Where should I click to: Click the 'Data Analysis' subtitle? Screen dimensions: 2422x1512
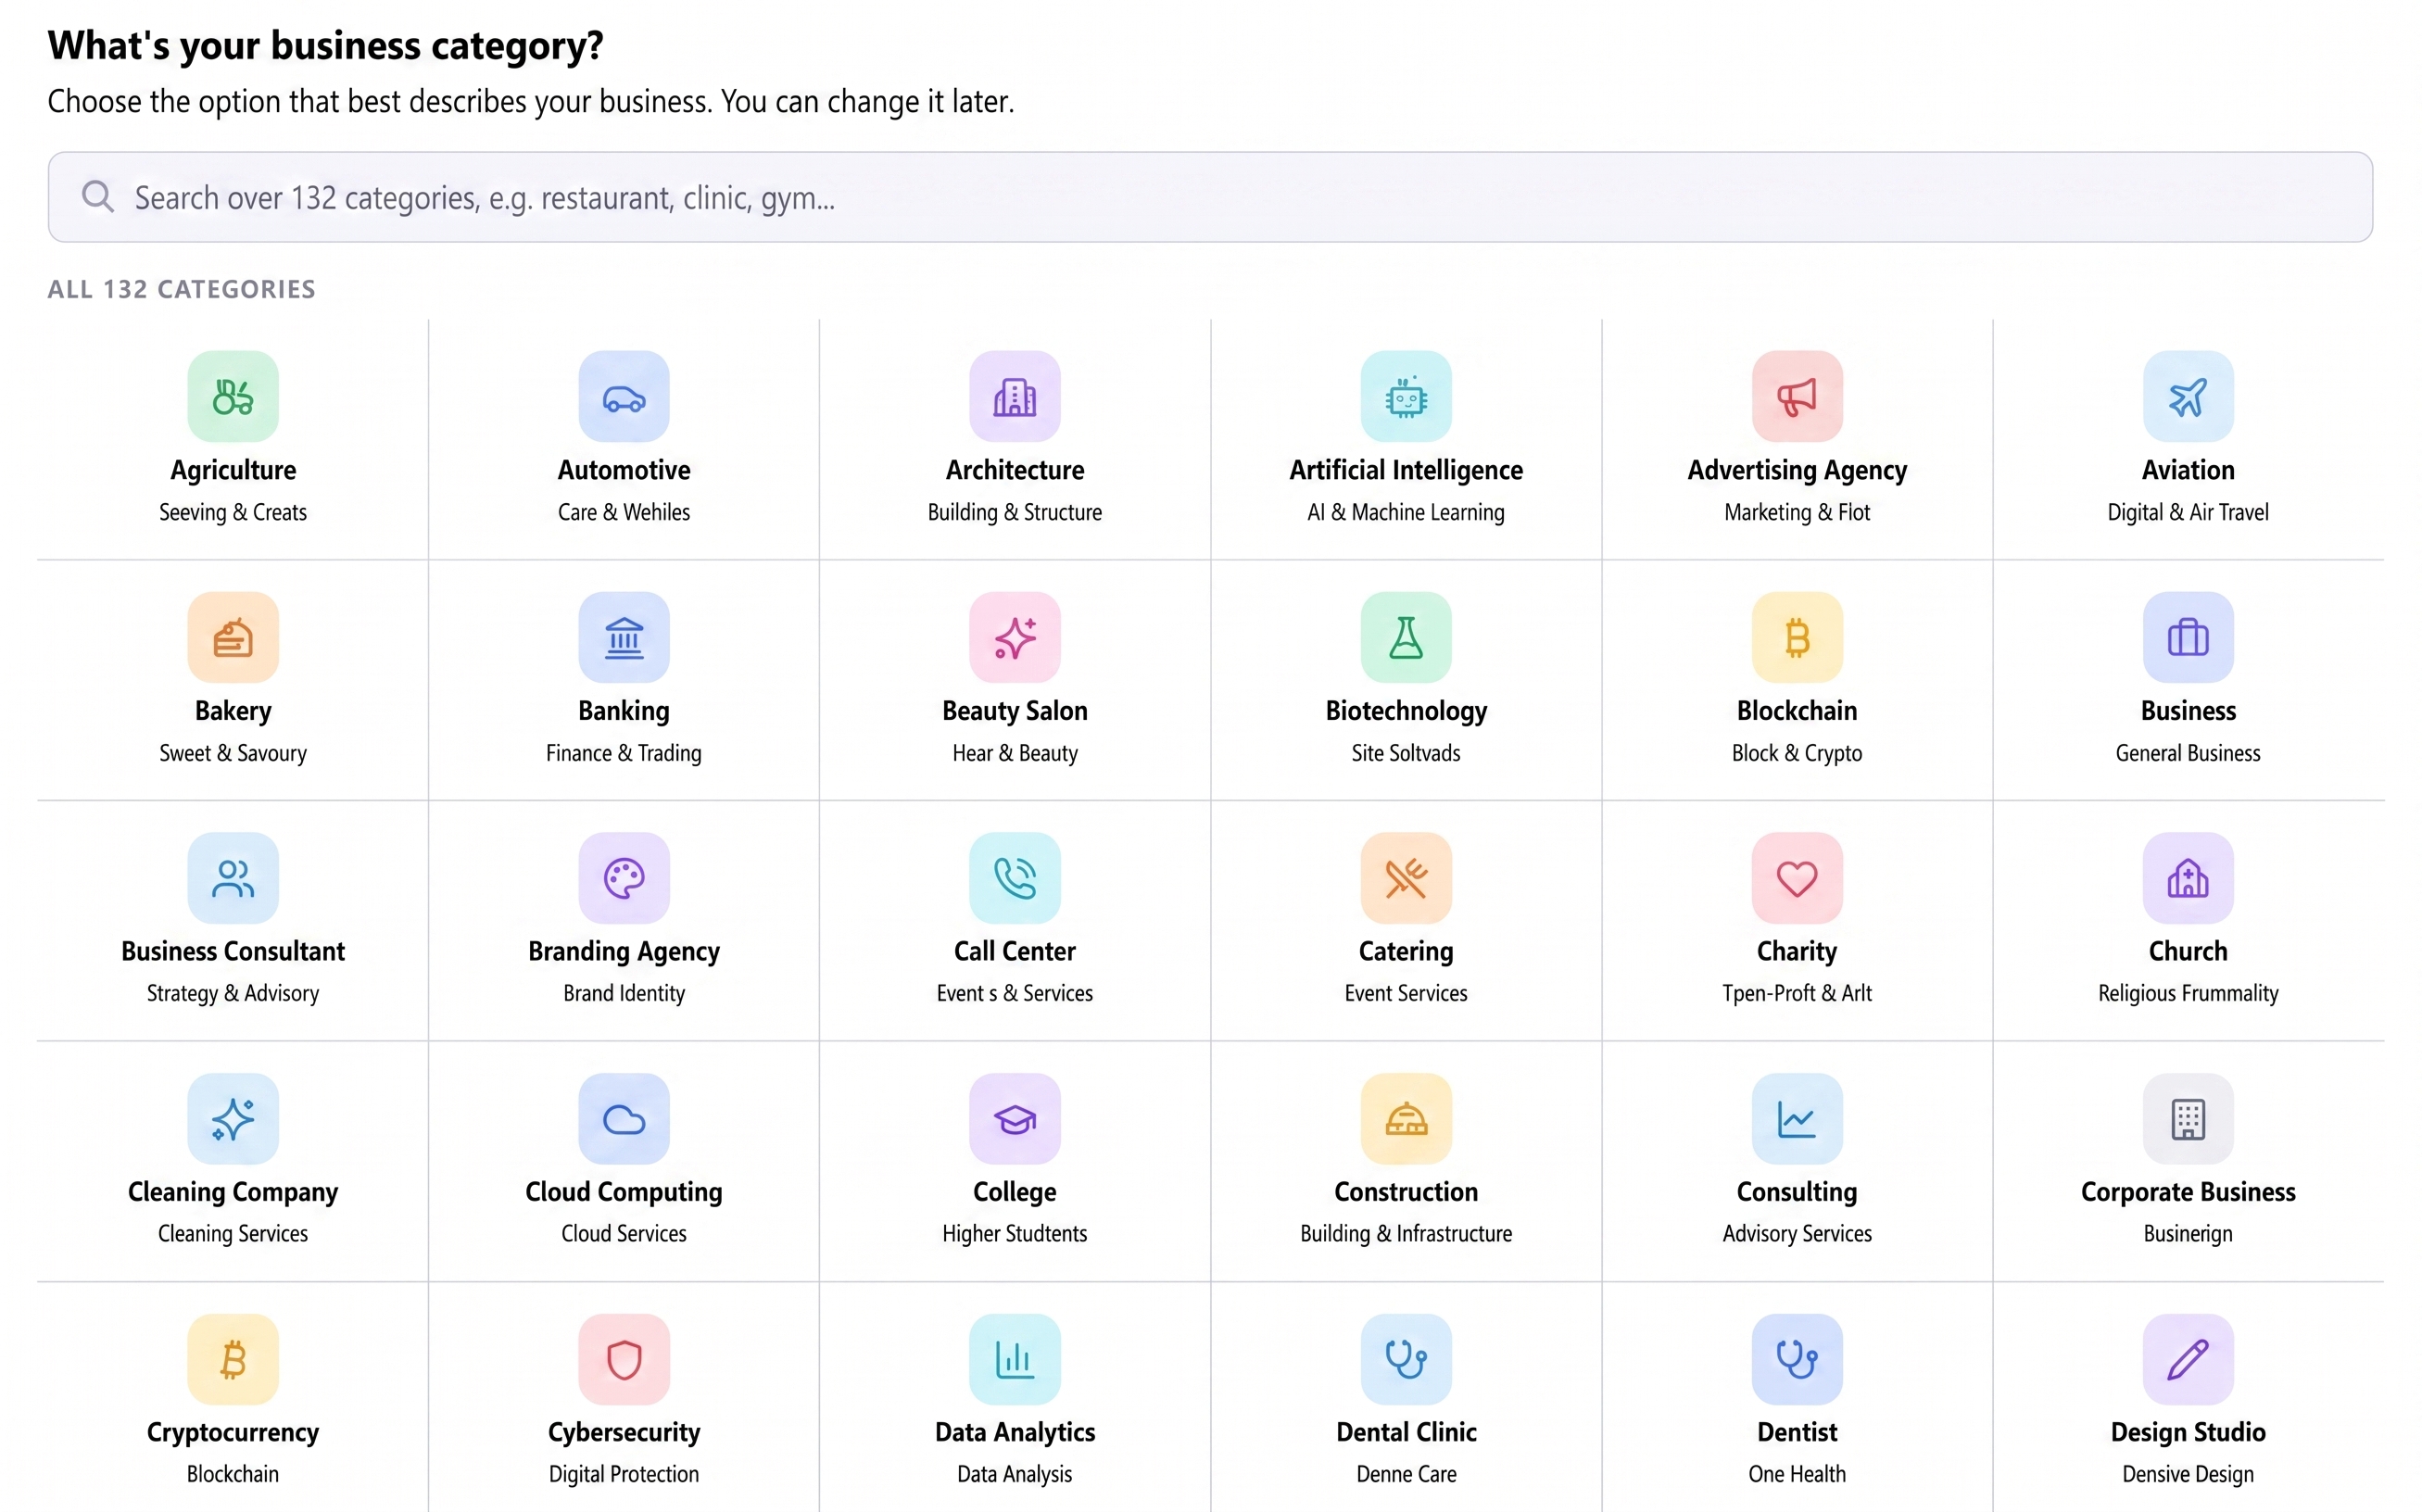click(1015, 1474)
